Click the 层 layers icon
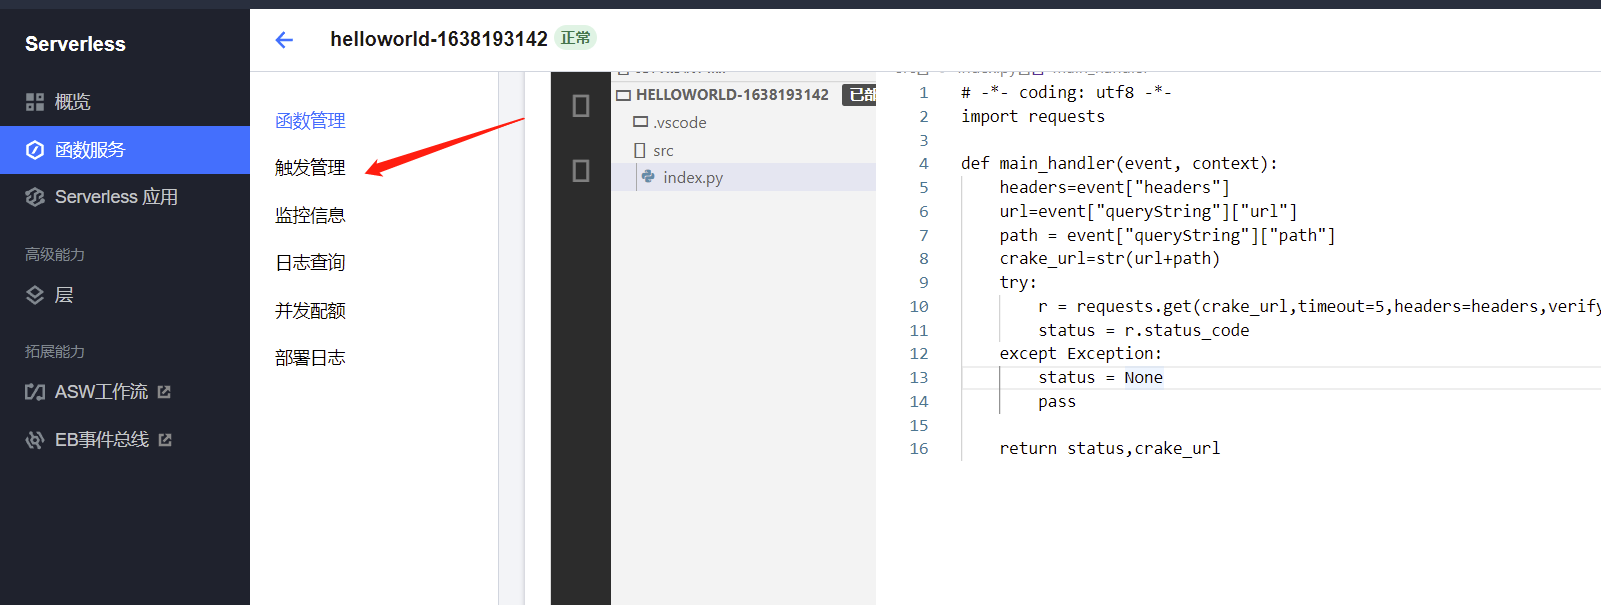The image size is (1601, 605). click(x=35, y=295)
